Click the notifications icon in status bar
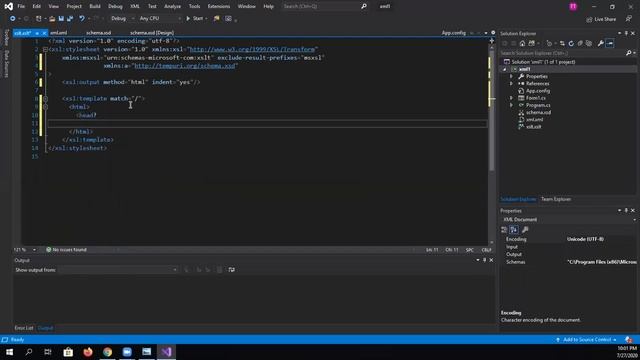Screen dimensions: 640x360 tap(629, 340)
